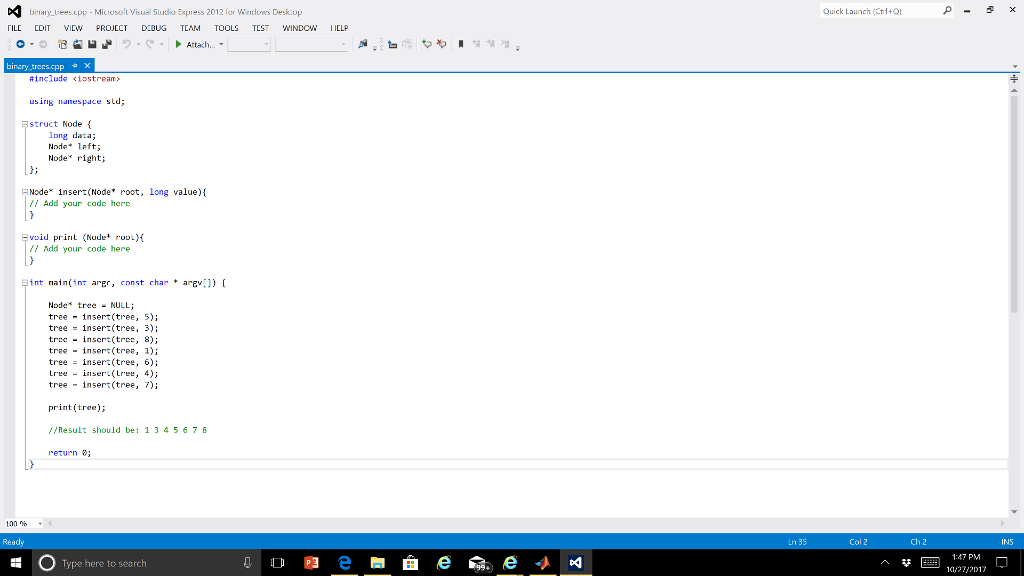Click the Undo toolbar icon
This screenshot has height=576, width=1024.
(126, 44)
